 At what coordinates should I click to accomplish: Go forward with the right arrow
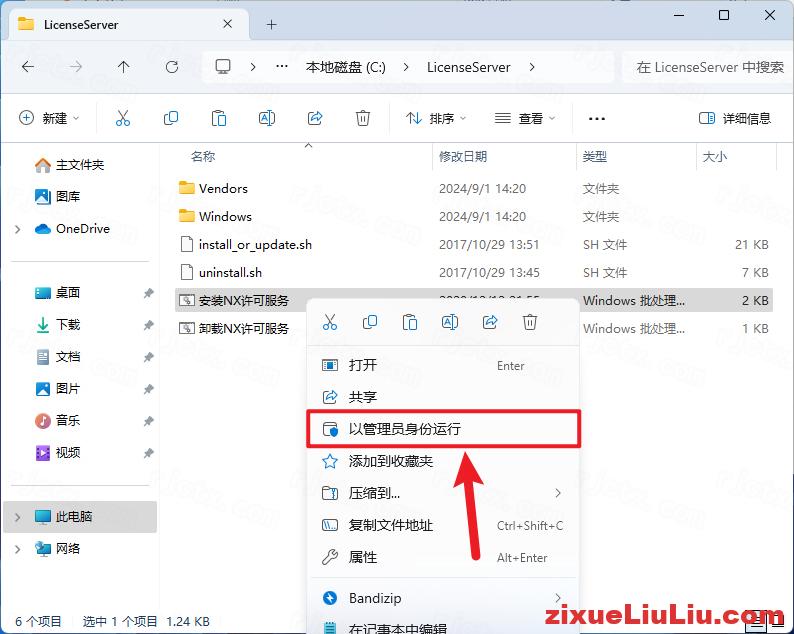tap(76, 67)
